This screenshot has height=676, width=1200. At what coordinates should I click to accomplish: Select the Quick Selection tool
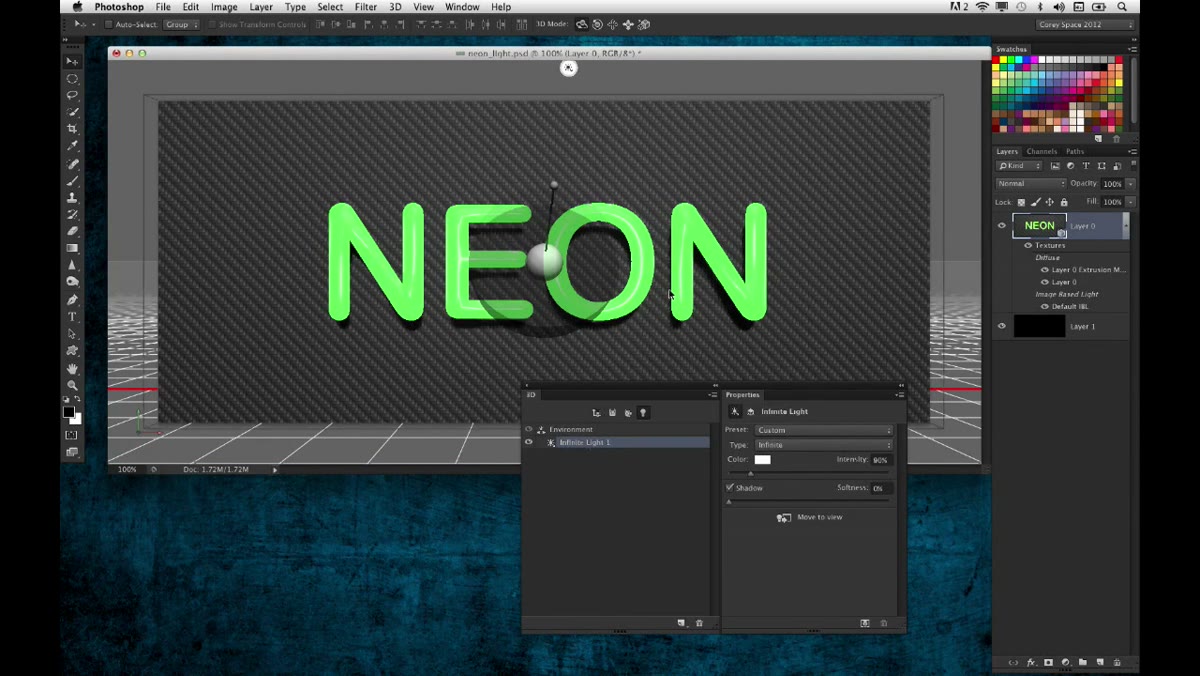coord(72,112)
